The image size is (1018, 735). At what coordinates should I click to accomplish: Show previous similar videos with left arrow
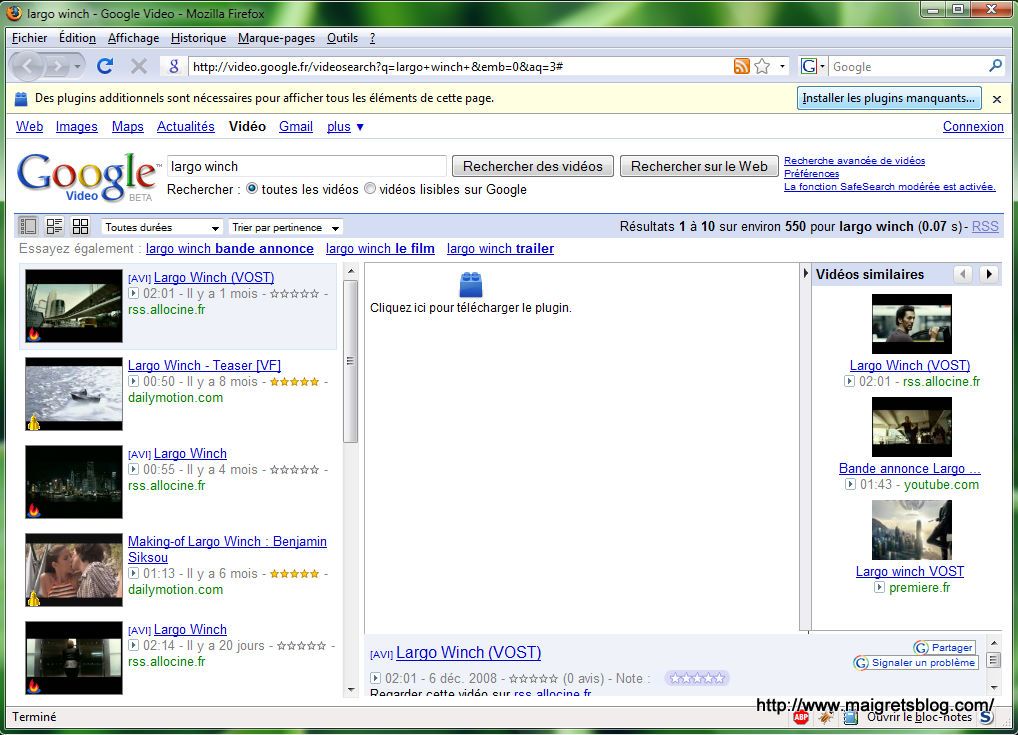(962, 274)
